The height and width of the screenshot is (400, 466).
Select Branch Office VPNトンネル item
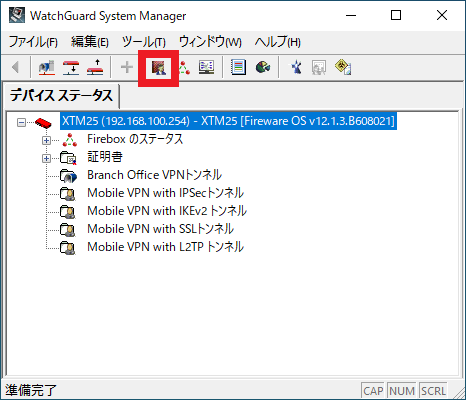[x=154, y=175]
